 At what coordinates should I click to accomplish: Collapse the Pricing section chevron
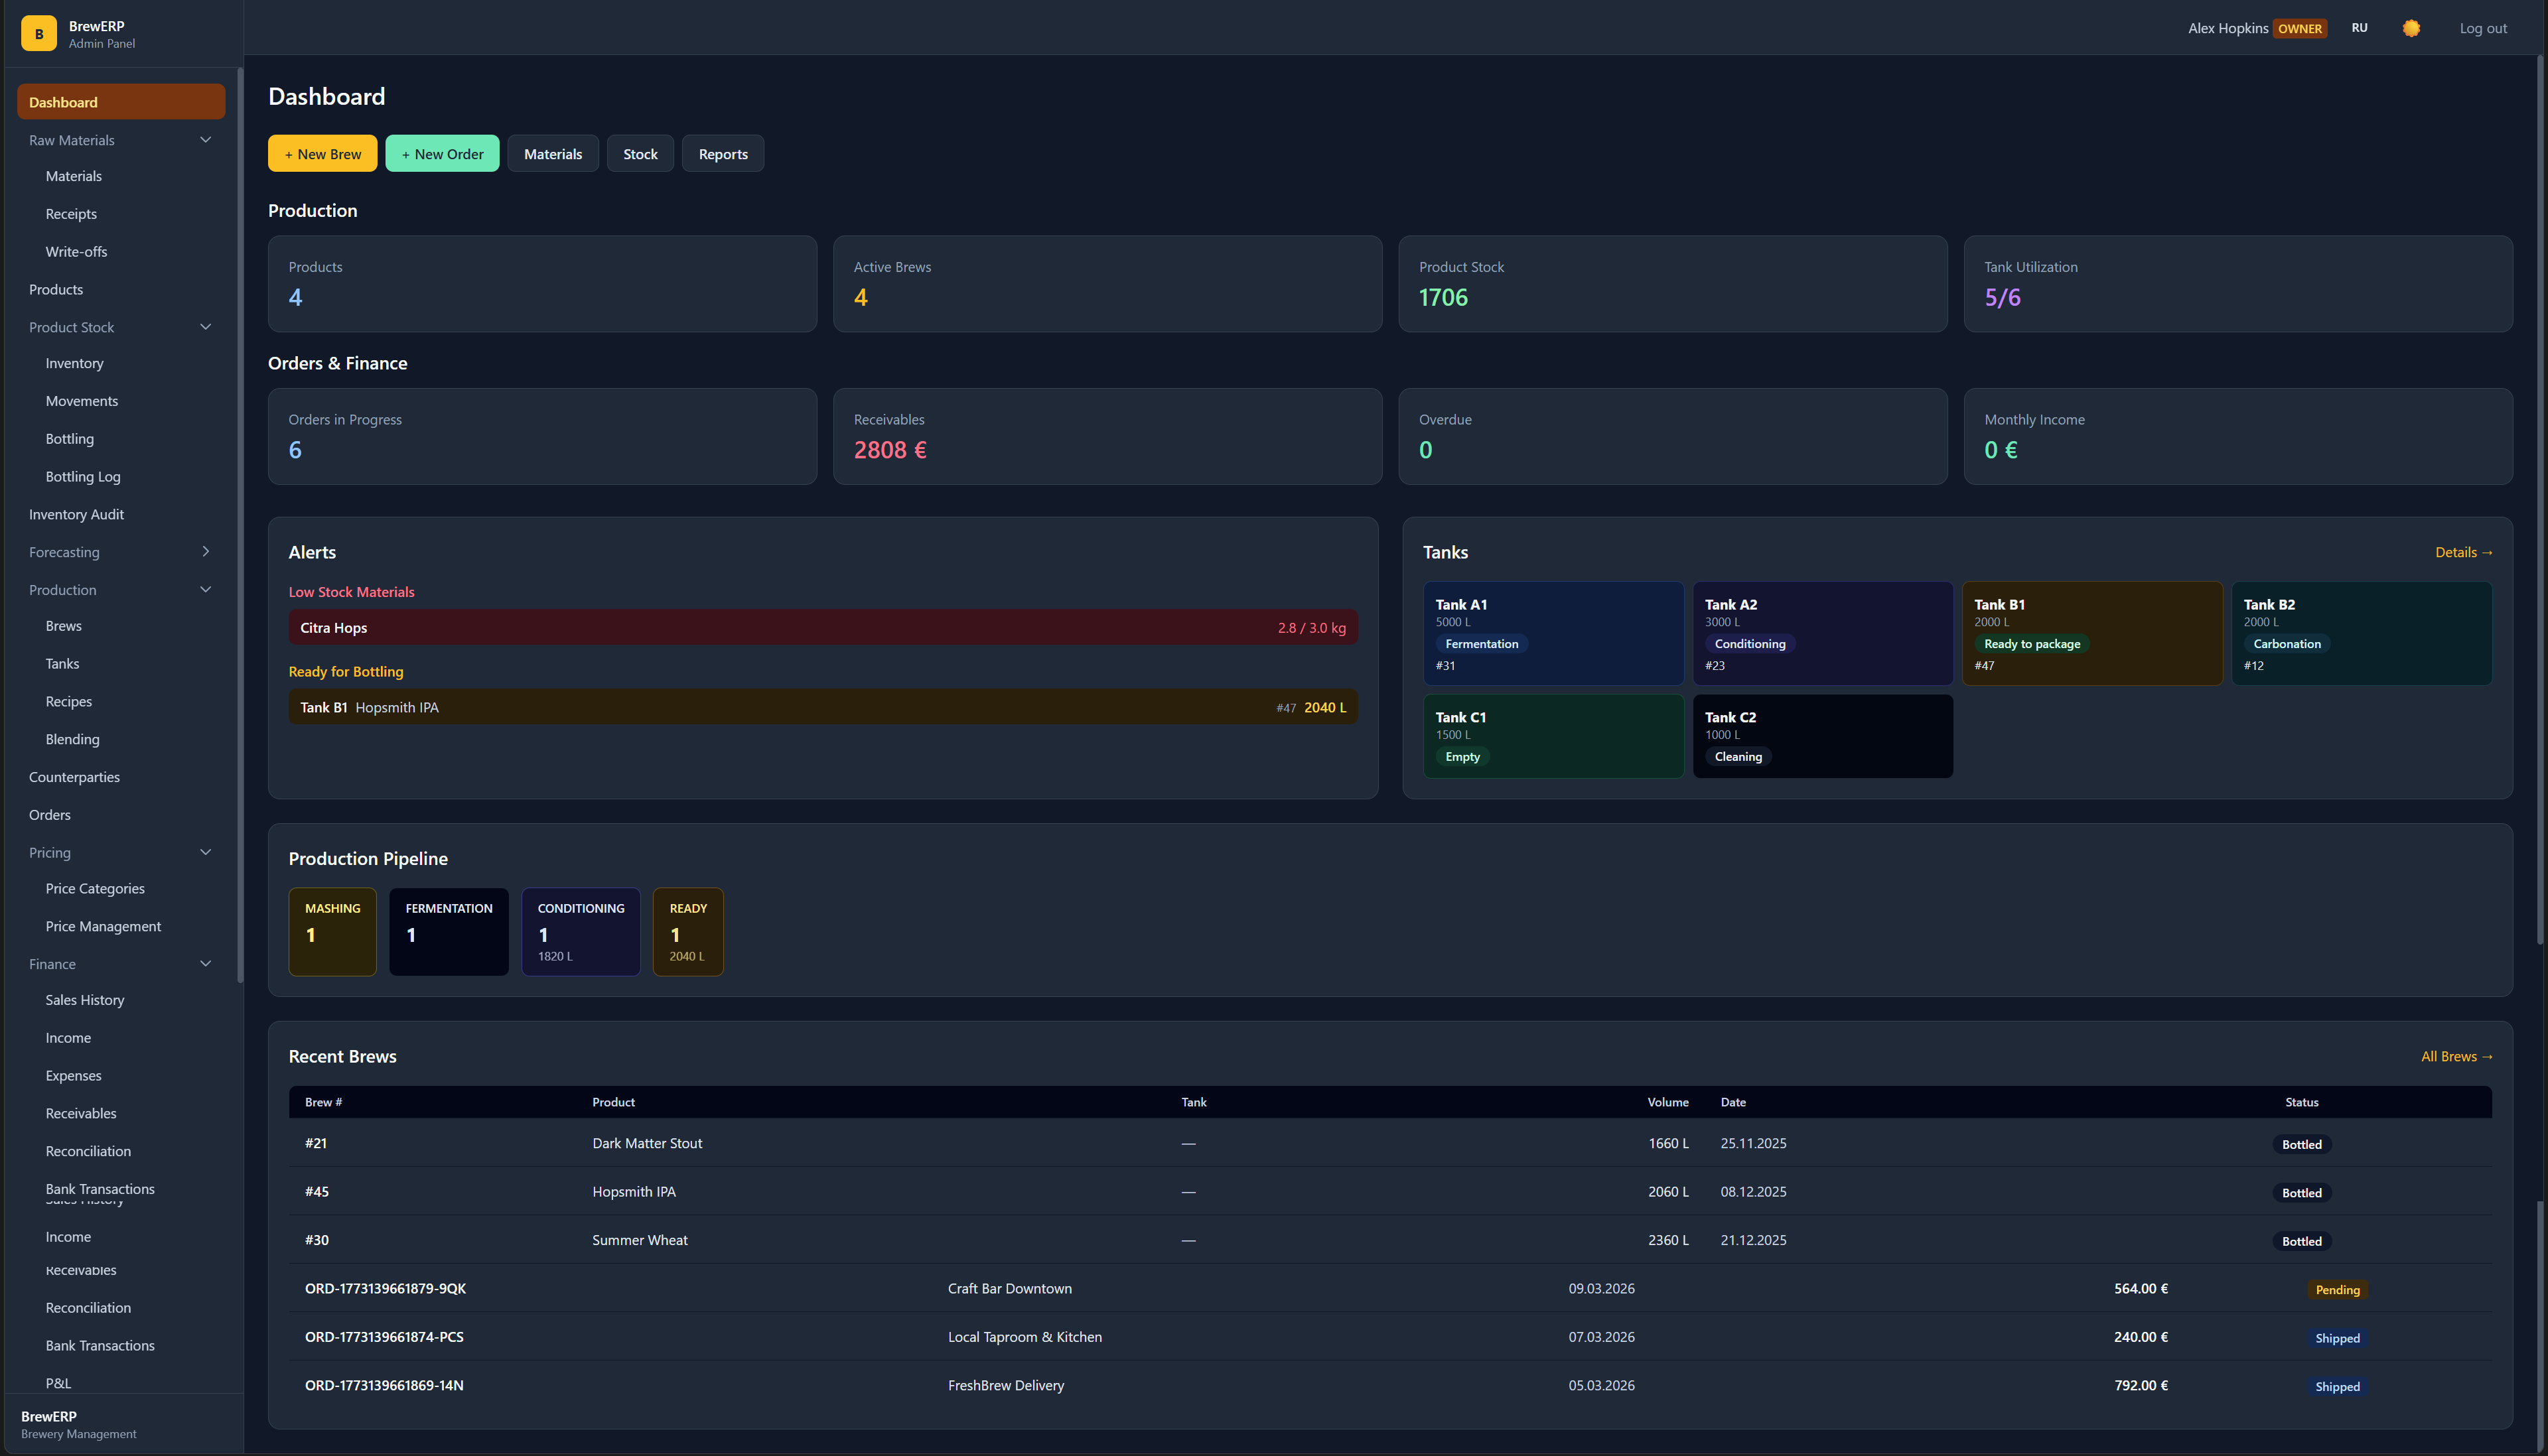(x=205, y=853)
